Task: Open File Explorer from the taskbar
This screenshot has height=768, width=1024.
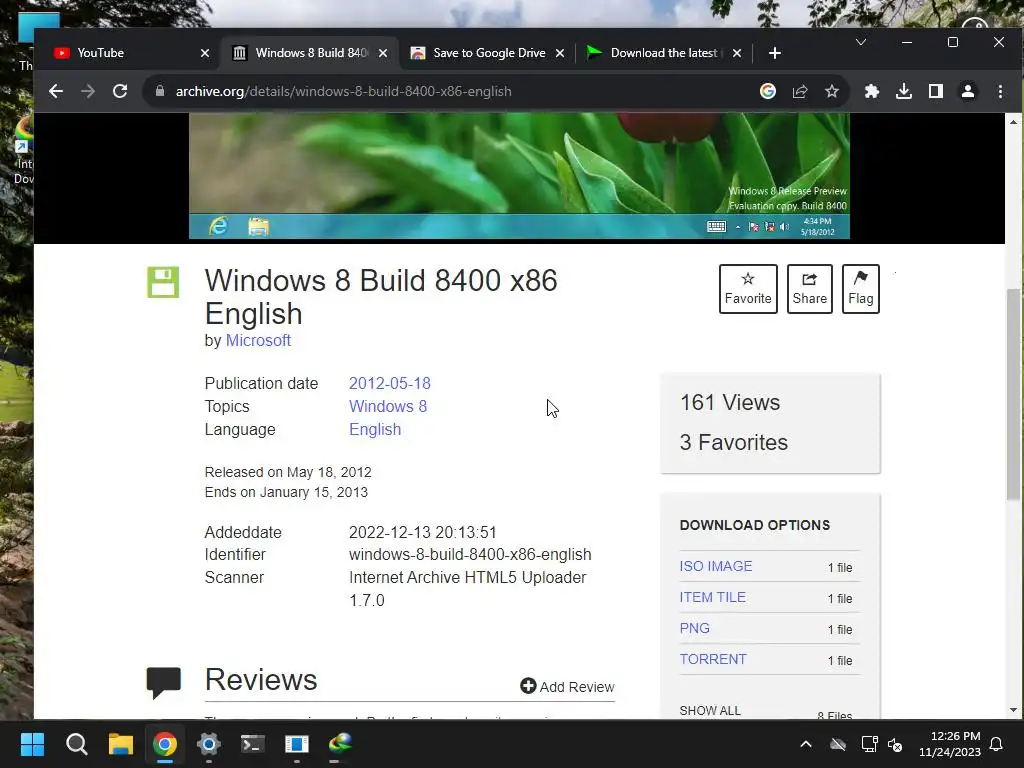Action: [121, 744]
